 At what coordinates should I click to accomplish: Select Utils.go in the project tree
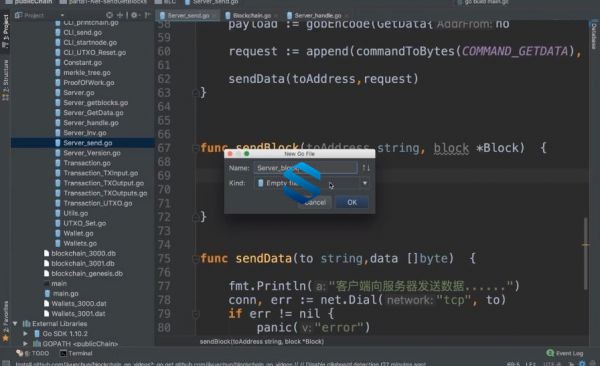(75, 213)
